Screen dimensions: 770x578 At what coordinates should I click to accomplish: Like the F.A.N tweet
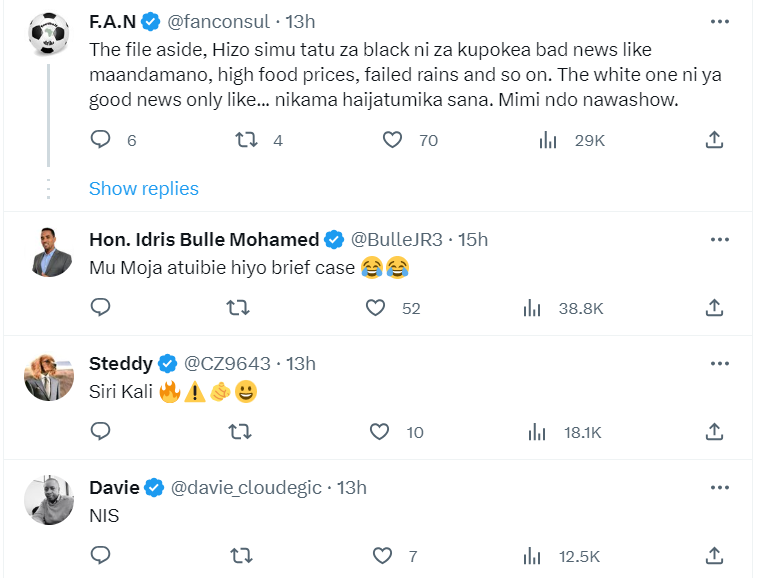point(394,140)
